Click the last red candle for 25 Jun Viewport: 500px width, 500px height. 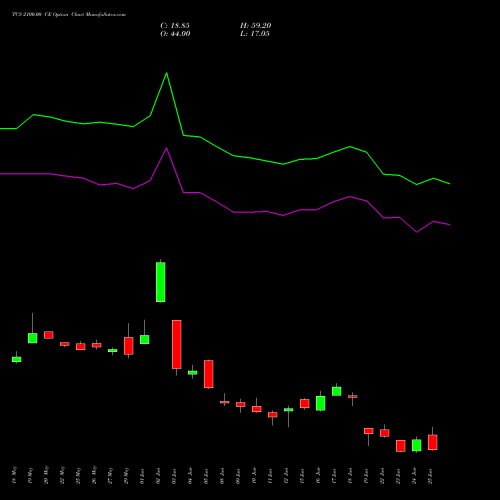click(433, 442)
